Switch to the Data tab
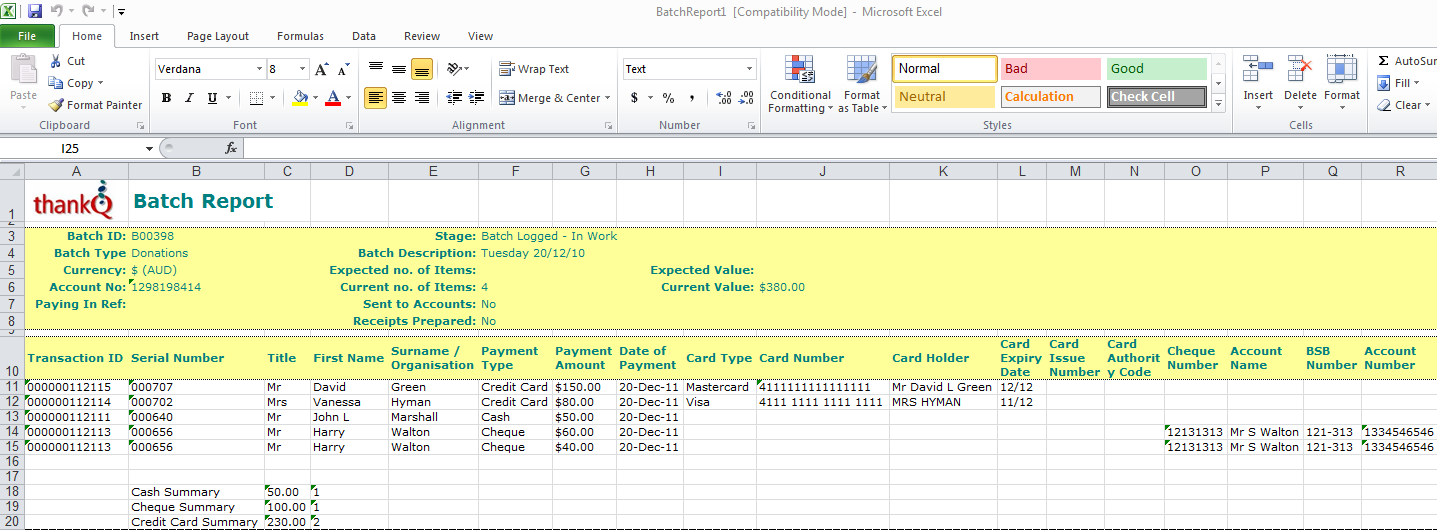The width and height of the screenshot is (1437, 530). coord(364,36)
